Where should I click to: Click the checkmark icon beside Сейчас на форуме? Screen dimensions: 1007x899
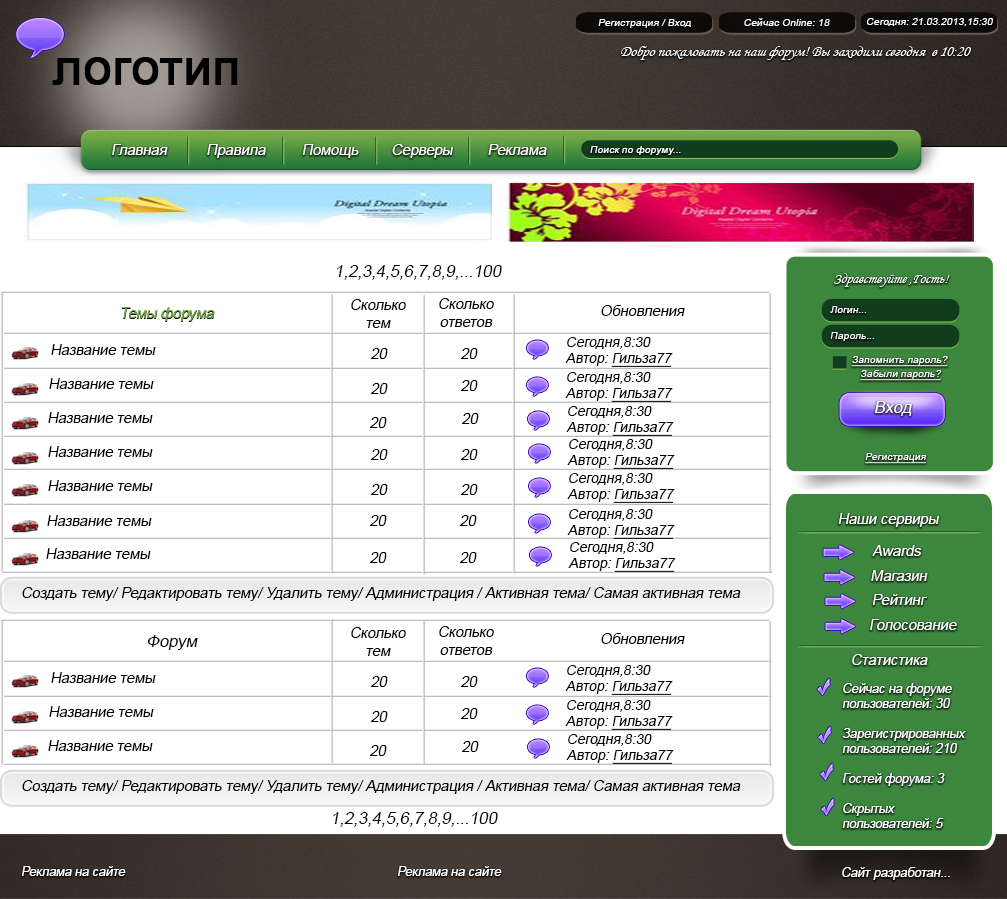(x=824, y=688)
